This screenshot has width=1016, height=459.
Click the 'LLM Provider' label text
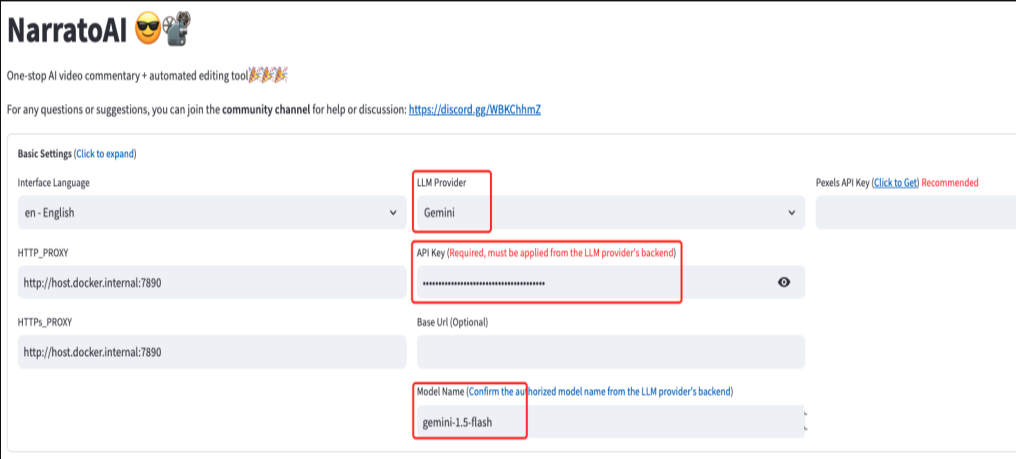[x=441, y=183]
